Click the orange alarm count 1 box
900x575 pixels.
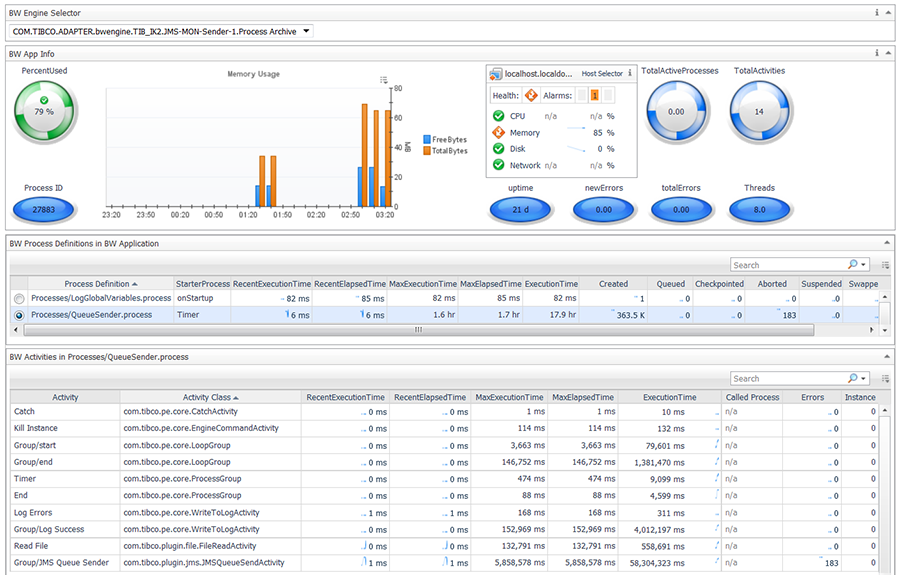595,95
